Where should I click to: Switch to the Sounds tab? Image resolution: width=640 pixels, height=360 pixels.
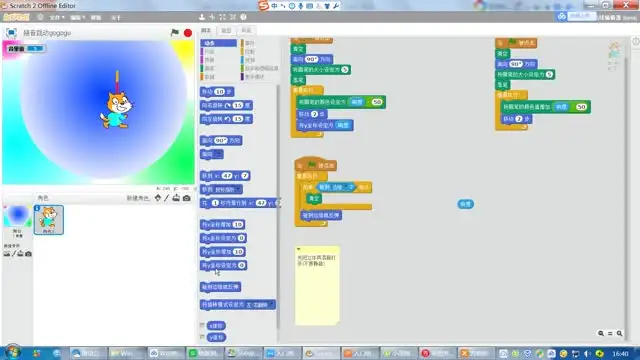[x=246, y=31]
